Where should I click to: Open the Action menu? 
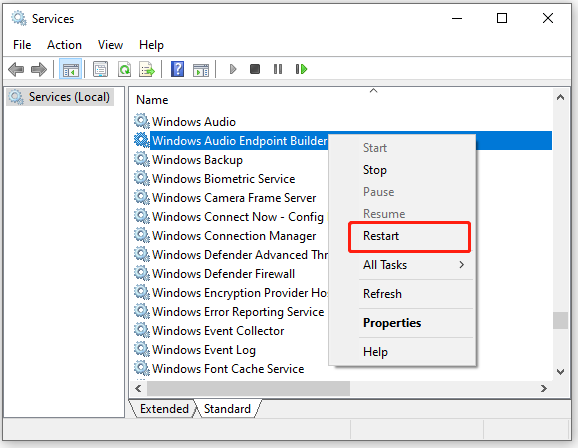64,45
